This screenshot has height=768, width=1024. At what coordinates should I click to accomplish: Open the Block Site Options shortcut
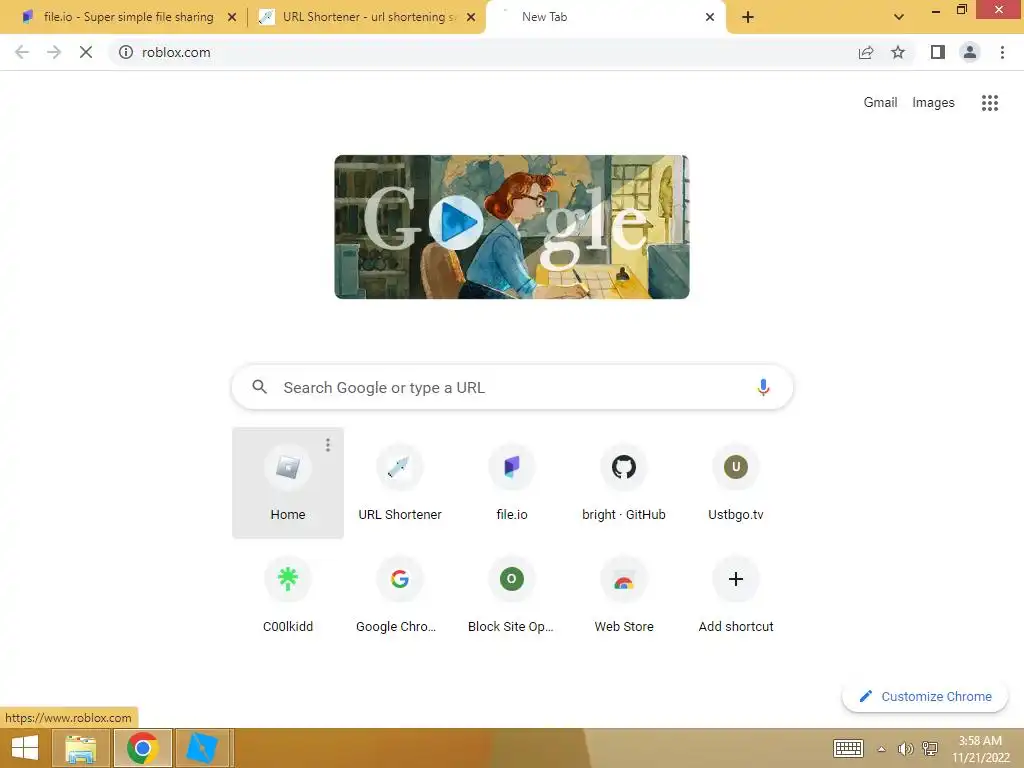(512, 595)
